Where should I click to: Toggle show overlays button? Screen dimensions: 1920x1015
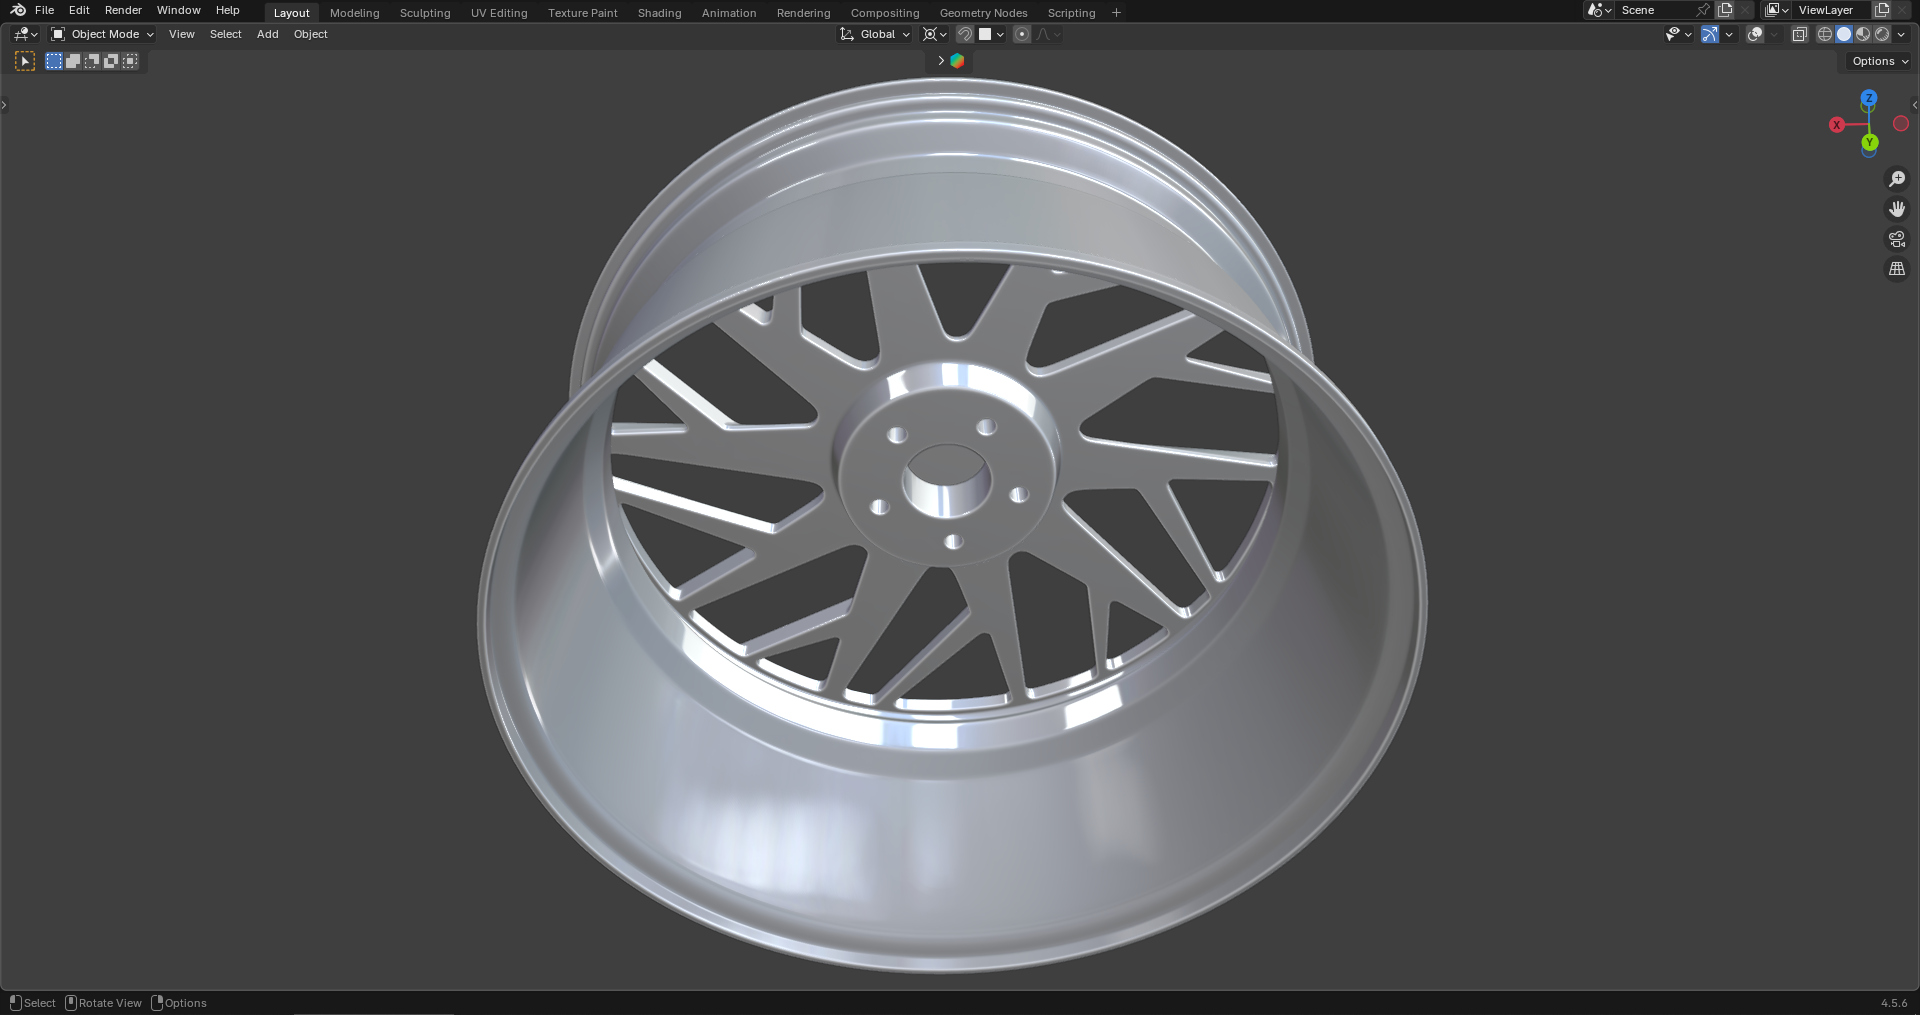[1755, 34]
